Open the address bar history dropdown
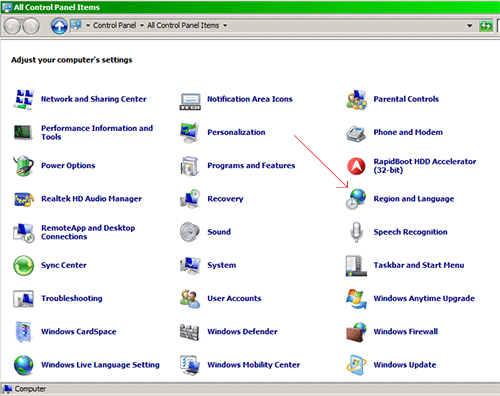Viewport: 500px width, 396px height. point(469,26)
